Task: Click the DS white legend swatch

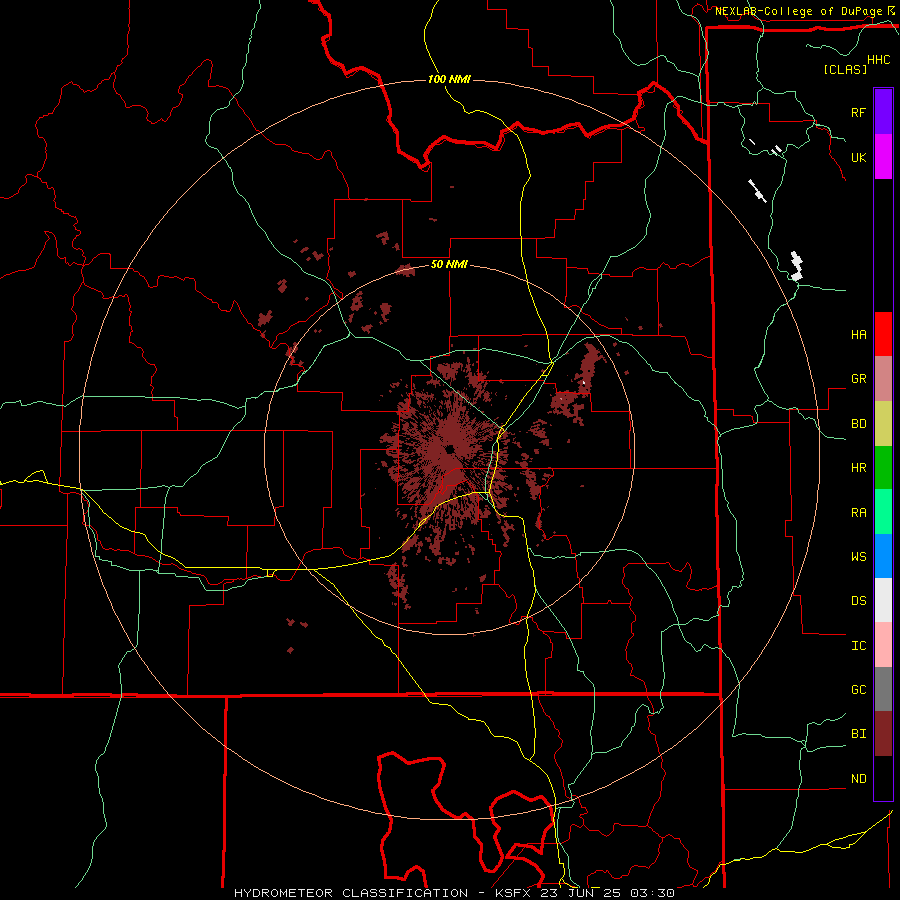Action: pyautogui.click(x=883, y=600)
